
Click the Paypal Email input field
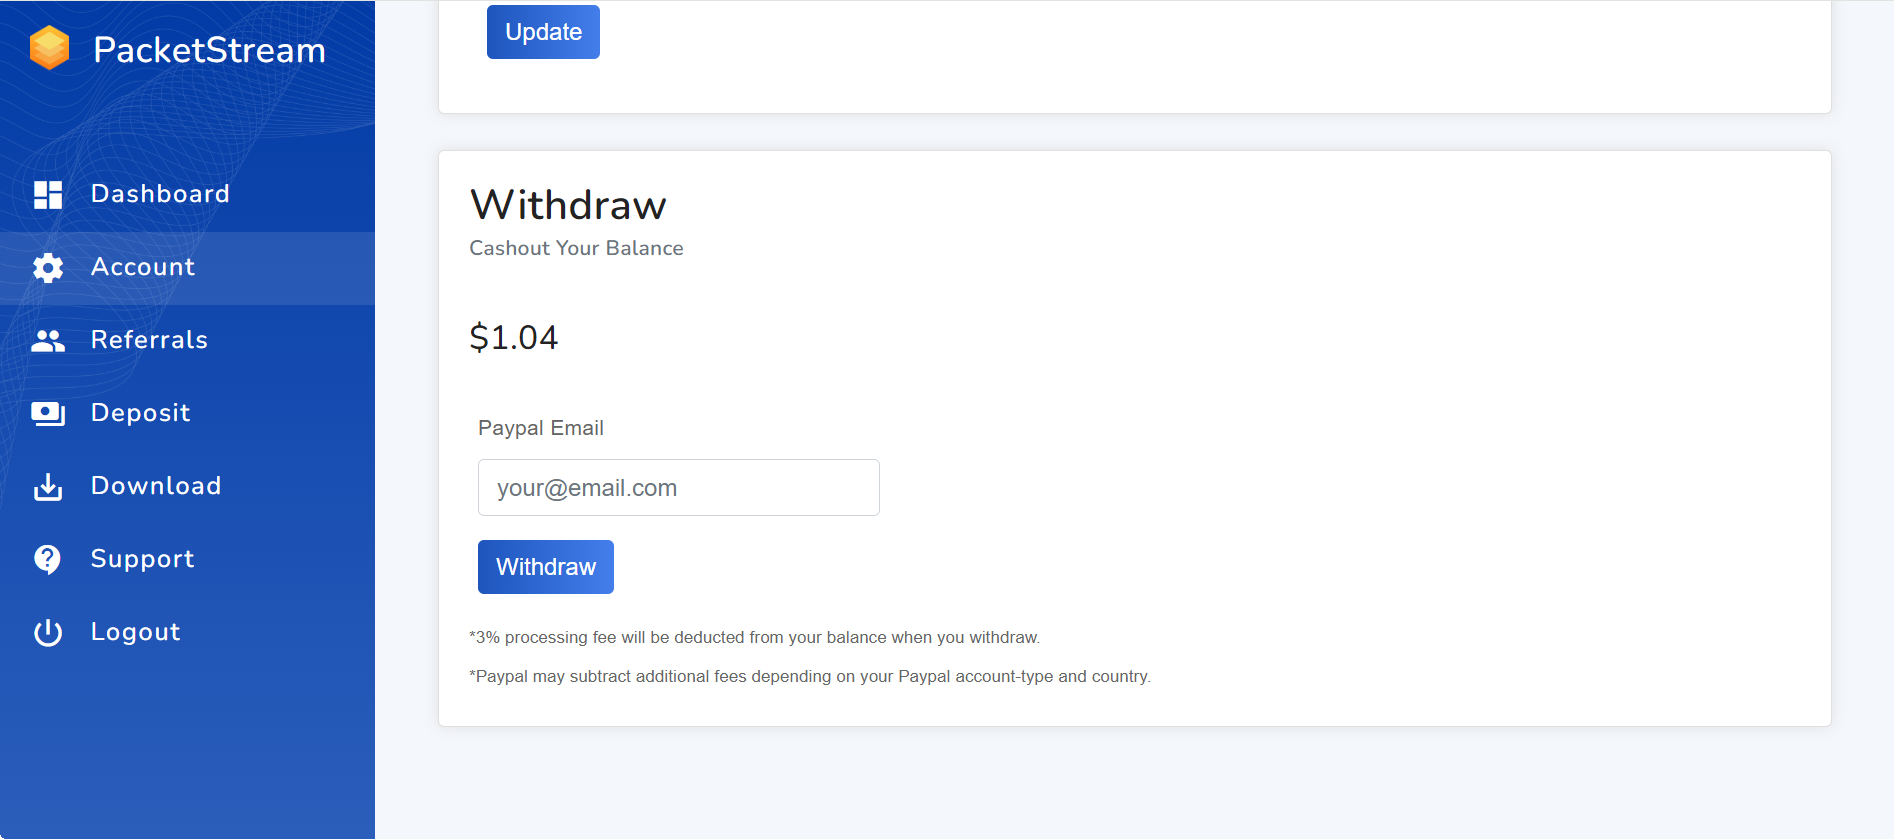click(x=678, y=487)
